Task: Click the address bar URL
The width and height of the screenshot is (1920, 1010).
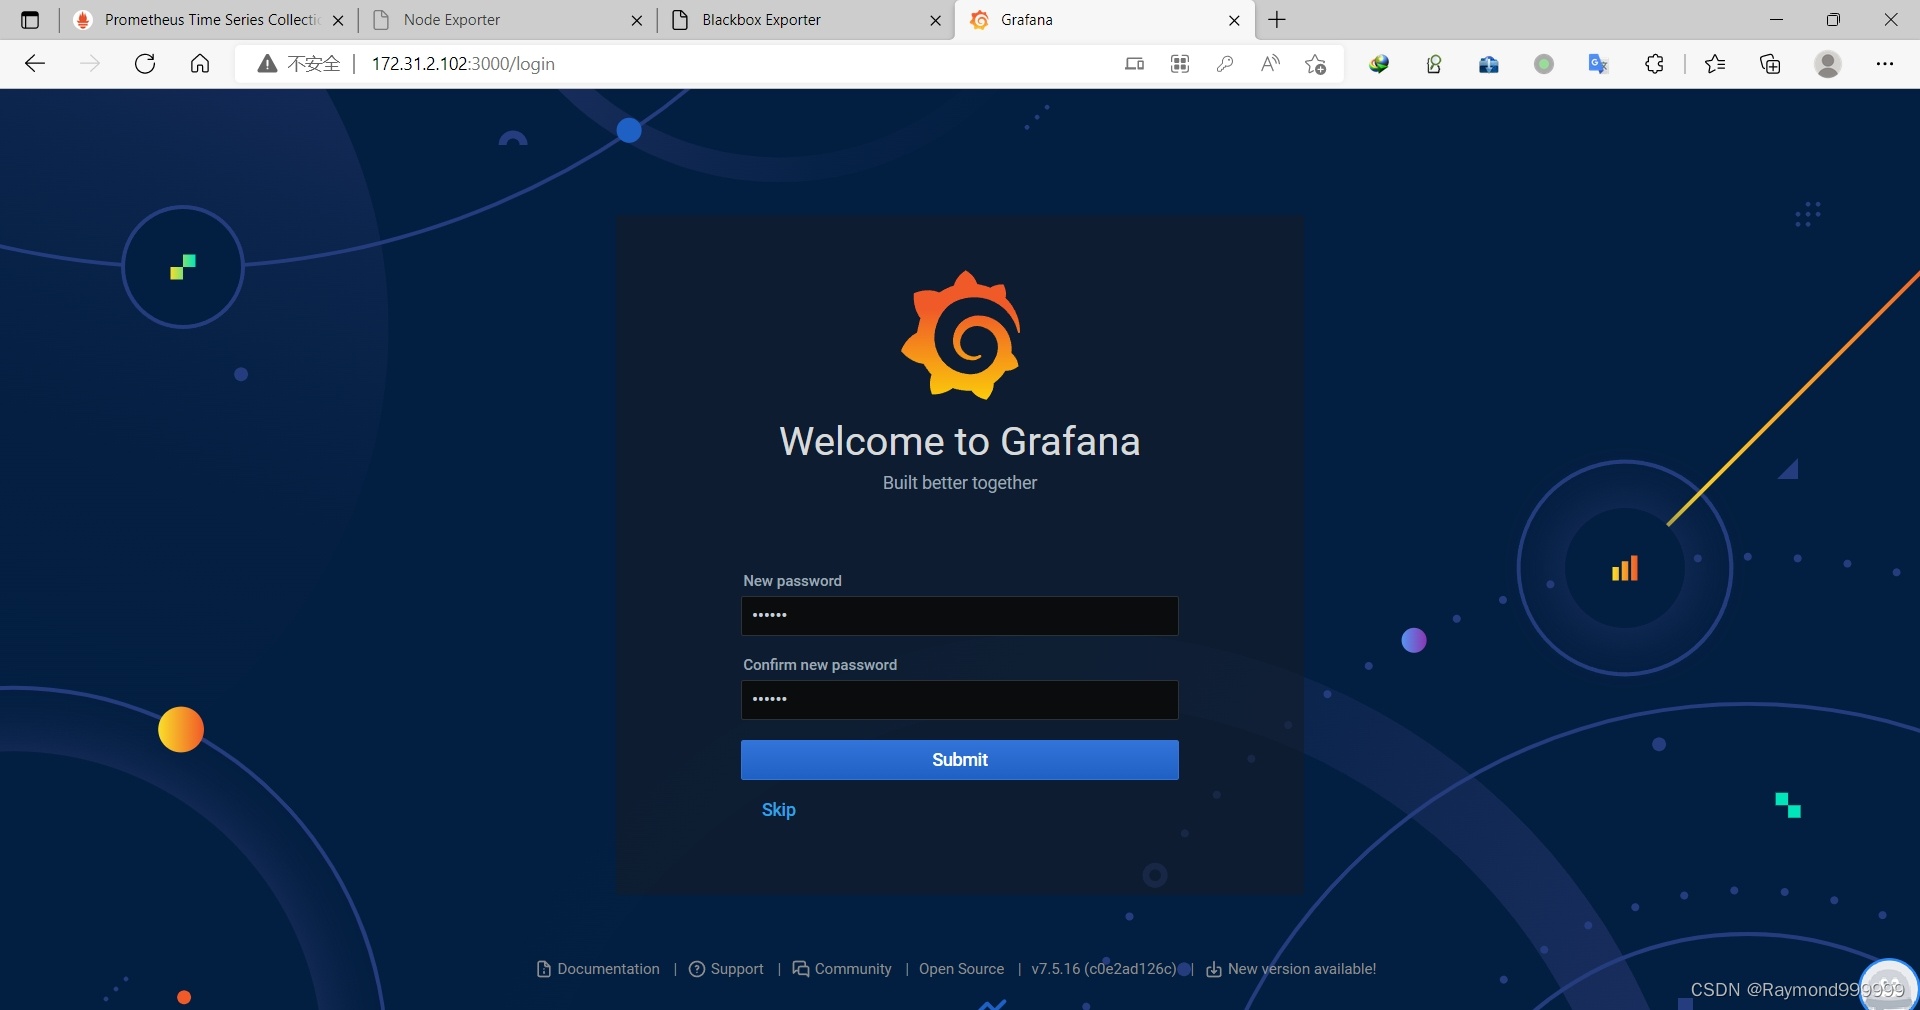Action: [463, 64]
